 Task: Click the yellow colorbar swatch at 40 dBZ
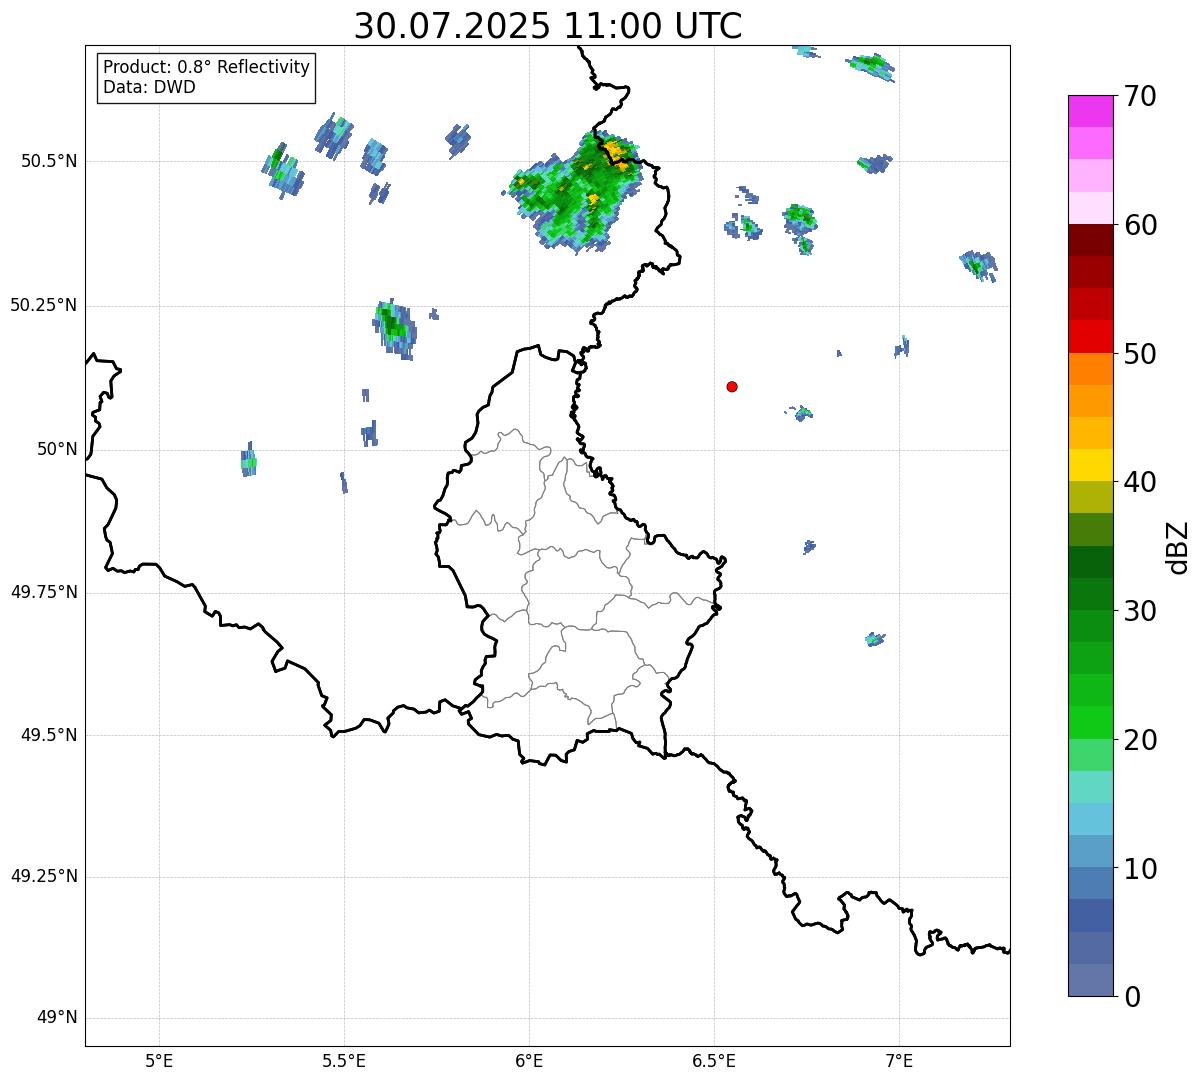point(1090,466)
